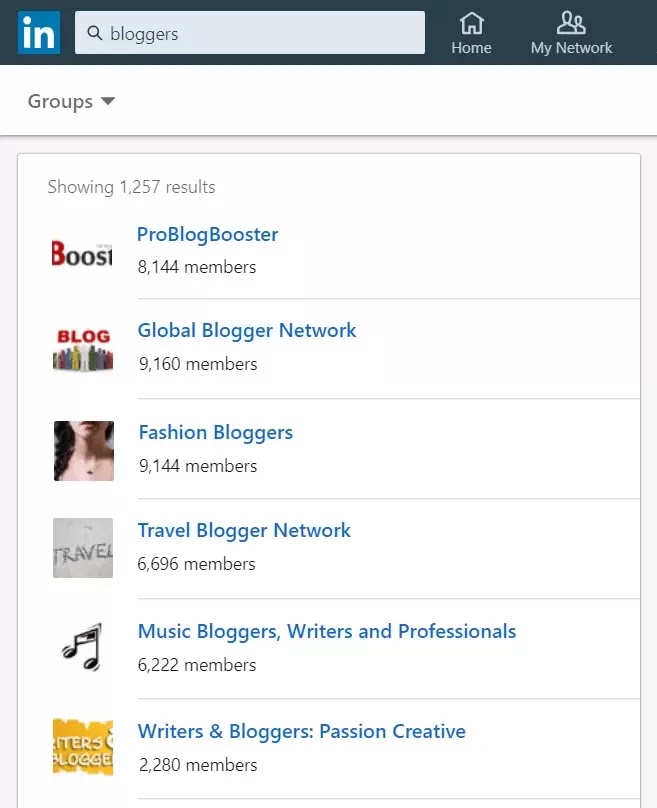Open the Fashion Bloggers group photo
The width and height of the screenshot is (657, 808).
point(83,450)
